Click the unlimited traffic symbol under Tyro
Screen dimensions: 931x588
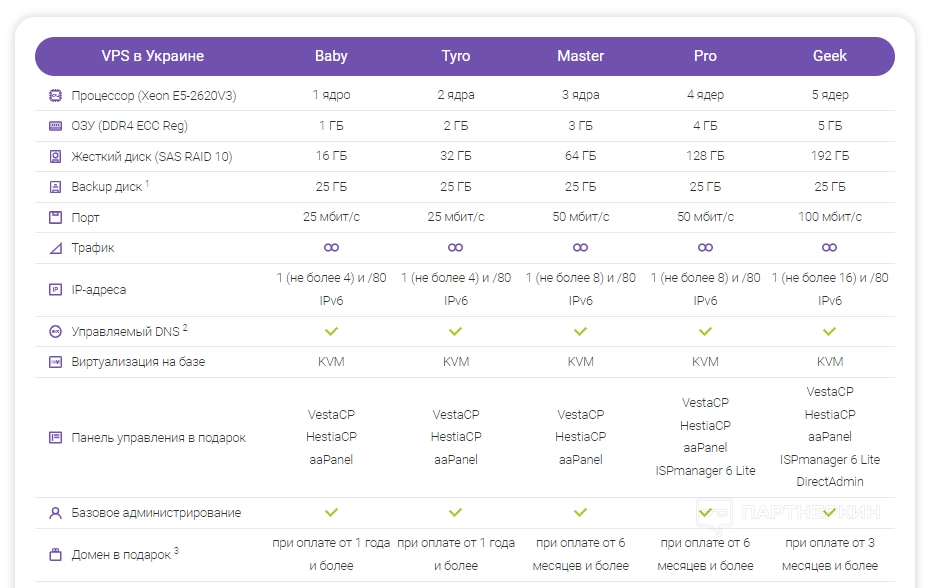click(455, 247)
